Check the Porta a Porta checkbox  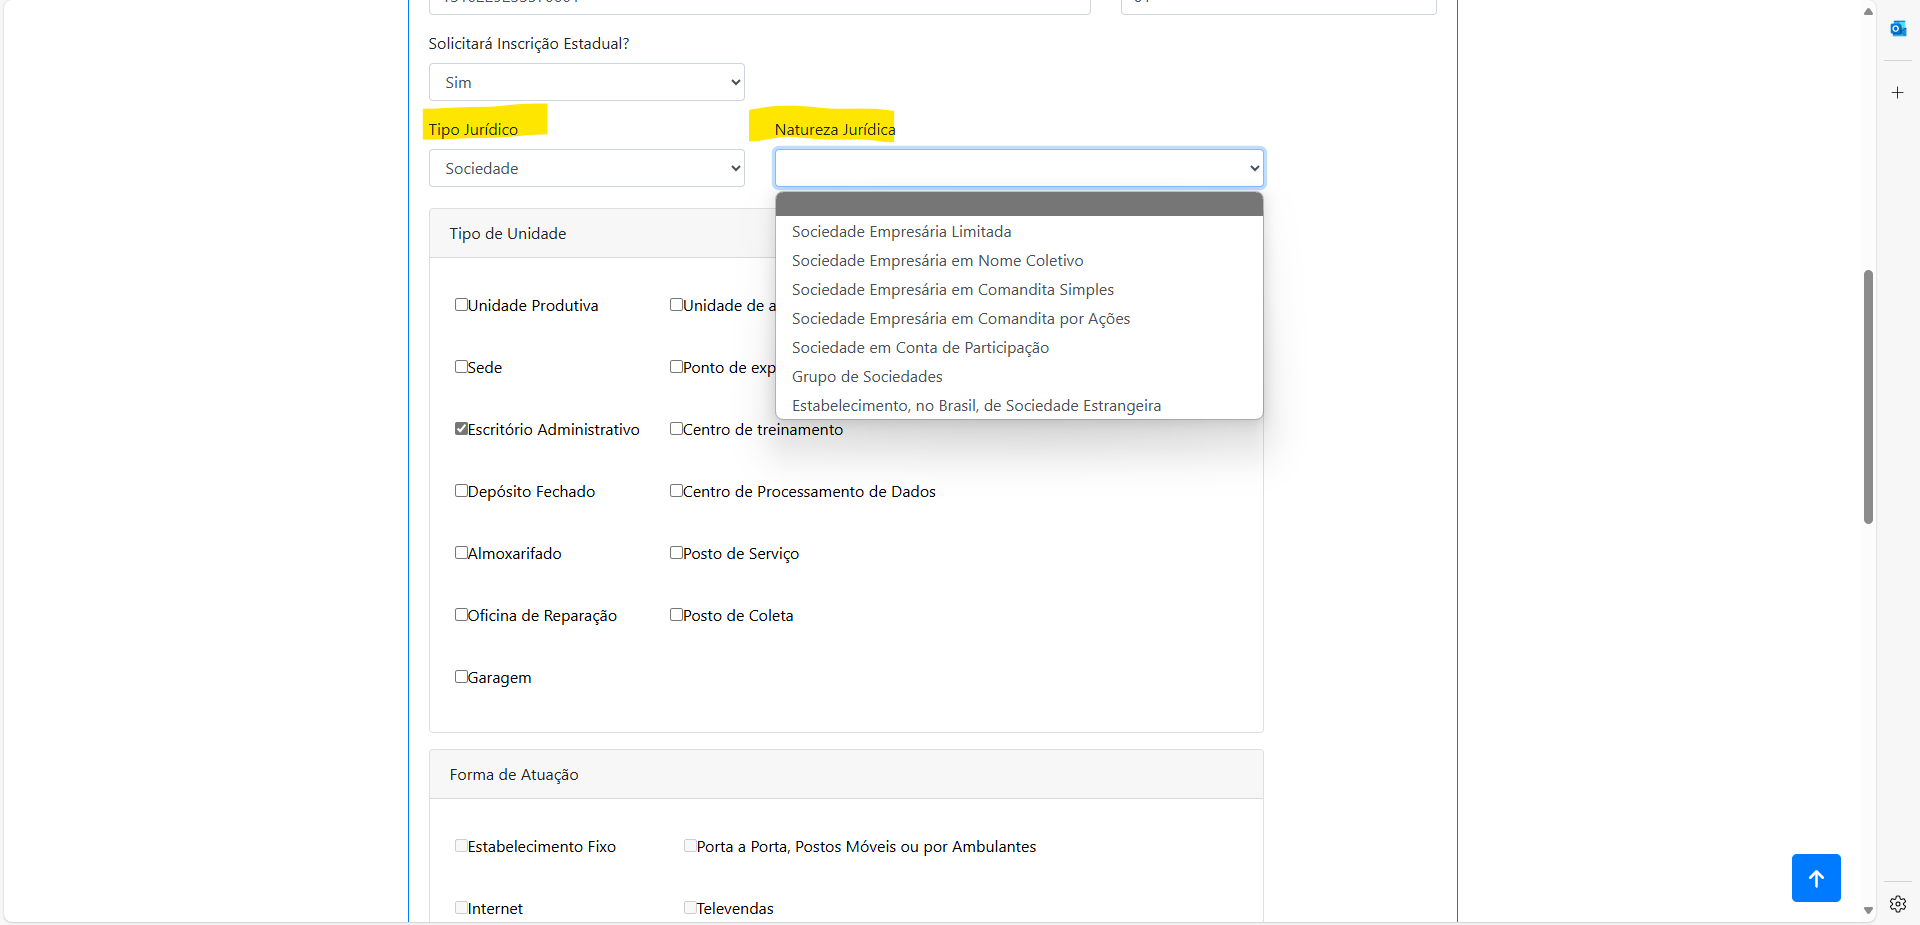click(690, 846)
